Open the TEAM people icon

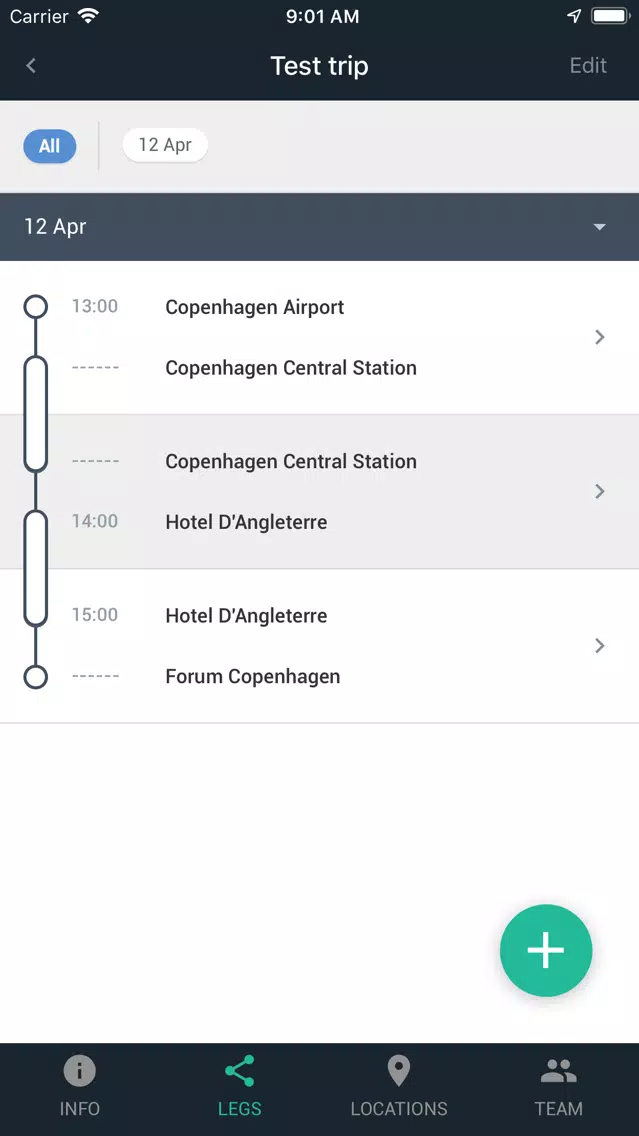click(559, 1071)
